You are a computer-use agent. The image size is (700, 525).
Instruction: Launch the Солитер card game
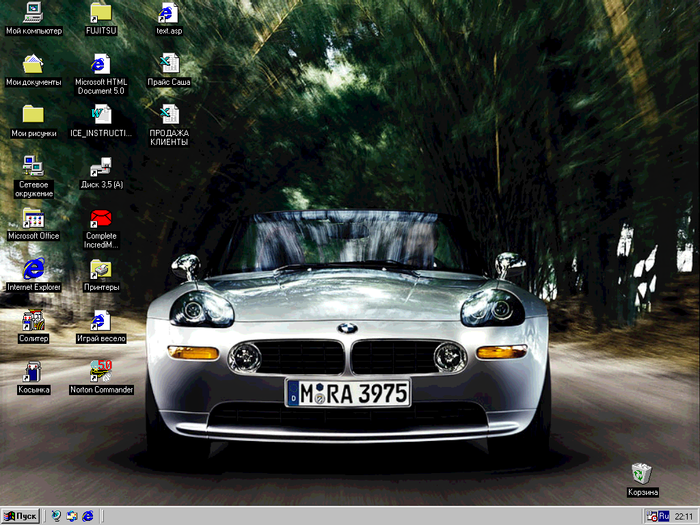point(33,321)
